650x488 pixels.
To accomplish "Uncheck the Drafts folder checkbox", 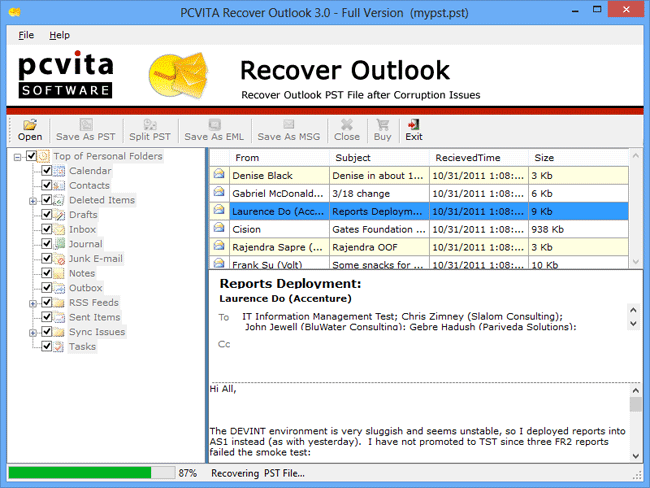I will (x=46, y=214).
